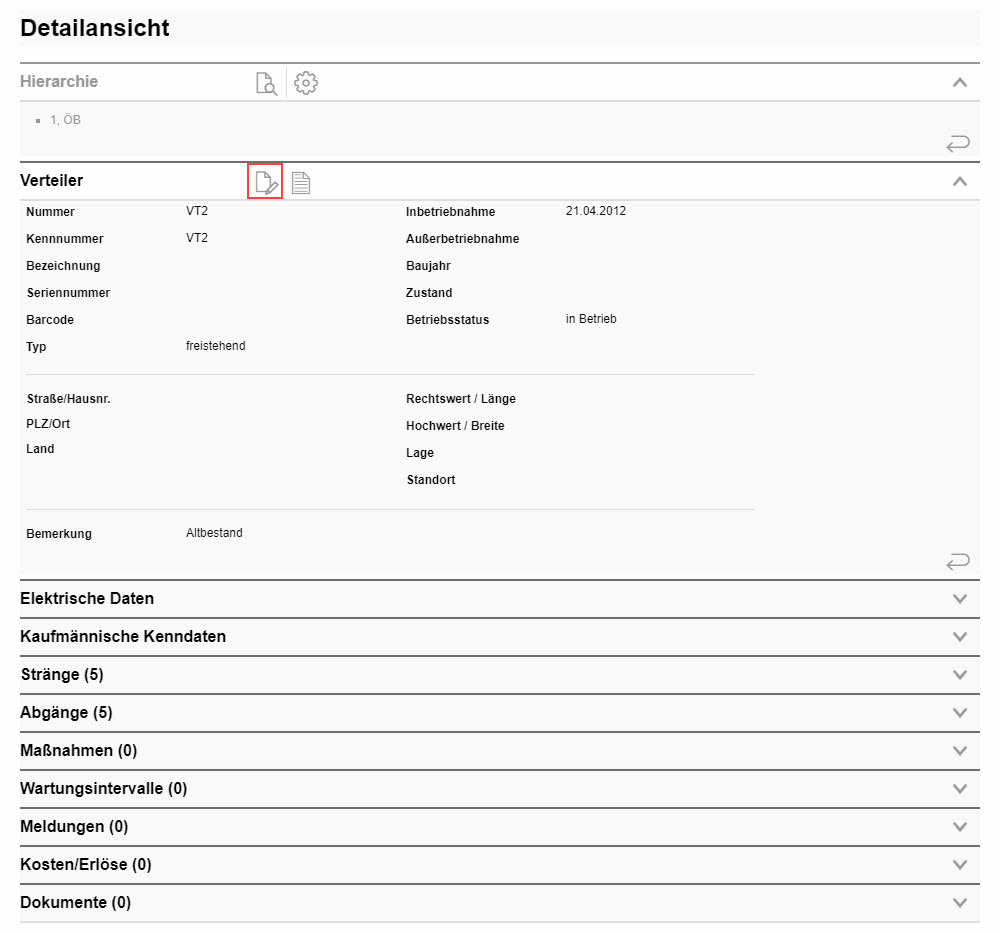Collapse the Hierarchie section chevron
1000x933 pixels.
960,82
